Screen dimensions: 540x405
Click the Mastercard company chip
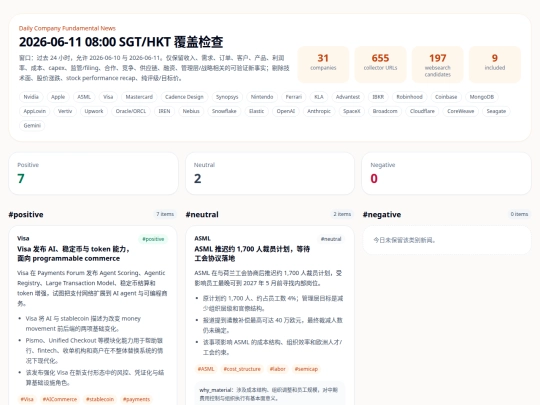pyautogui.click(x=139, y=97)
